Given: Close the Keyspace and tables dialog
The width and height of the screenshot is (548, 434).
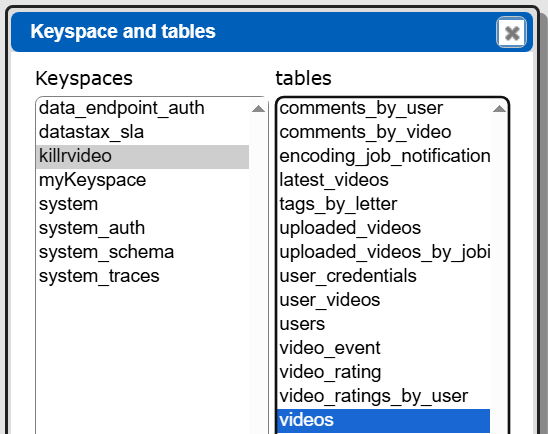Looking at the screenshot, I should coord(511,32).
